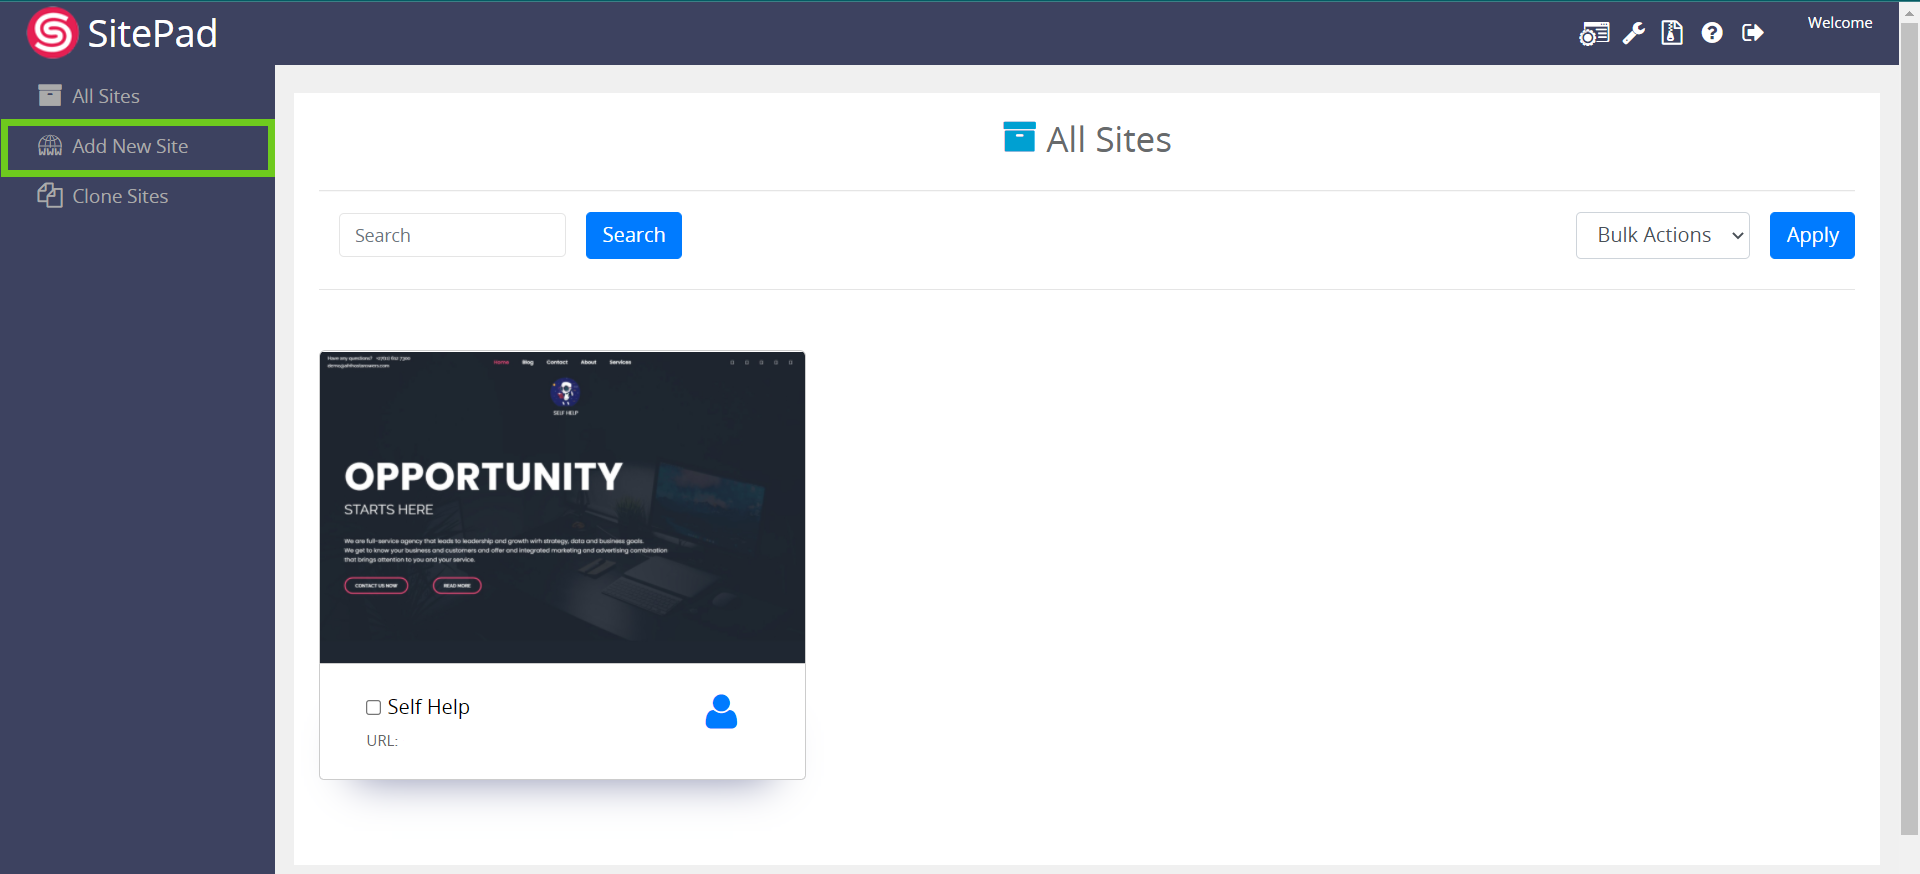Open All Sites in the sidebar

(x=105, y=96)
